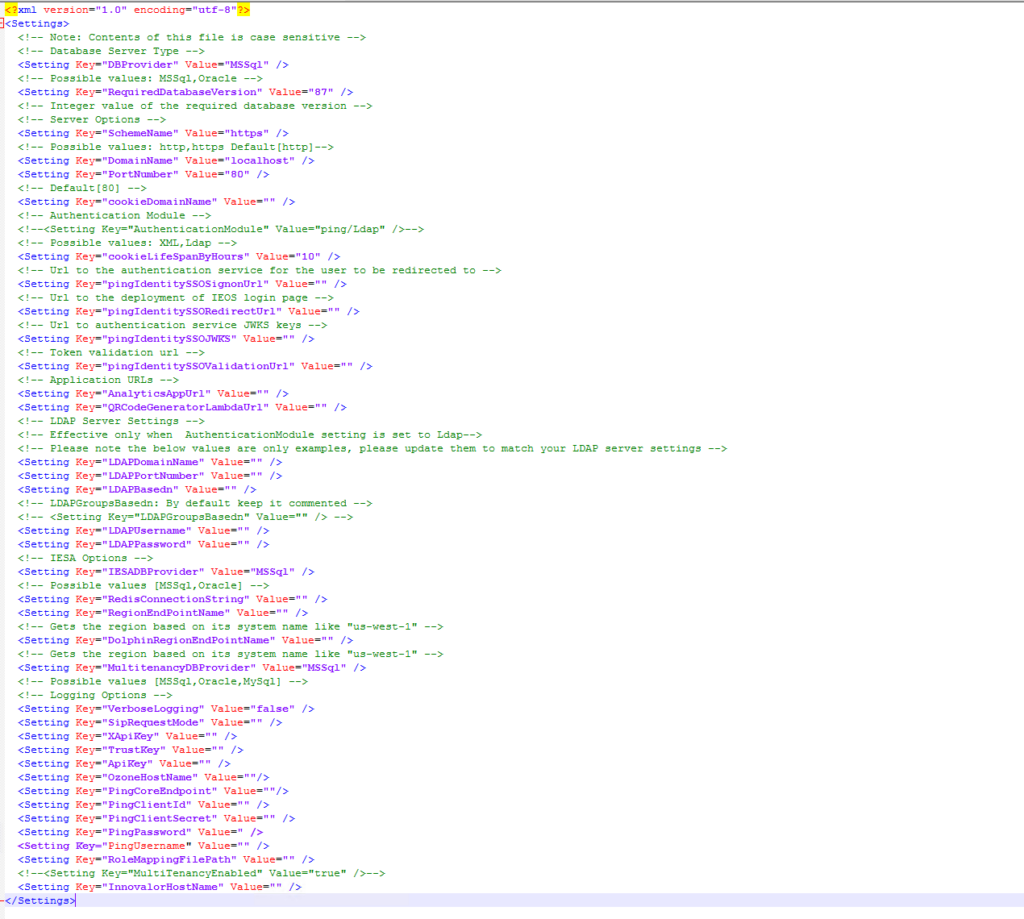Click the commented MultiTenancyEnabled setting line
The image size is (1024, 919).
tap(200, 873)
